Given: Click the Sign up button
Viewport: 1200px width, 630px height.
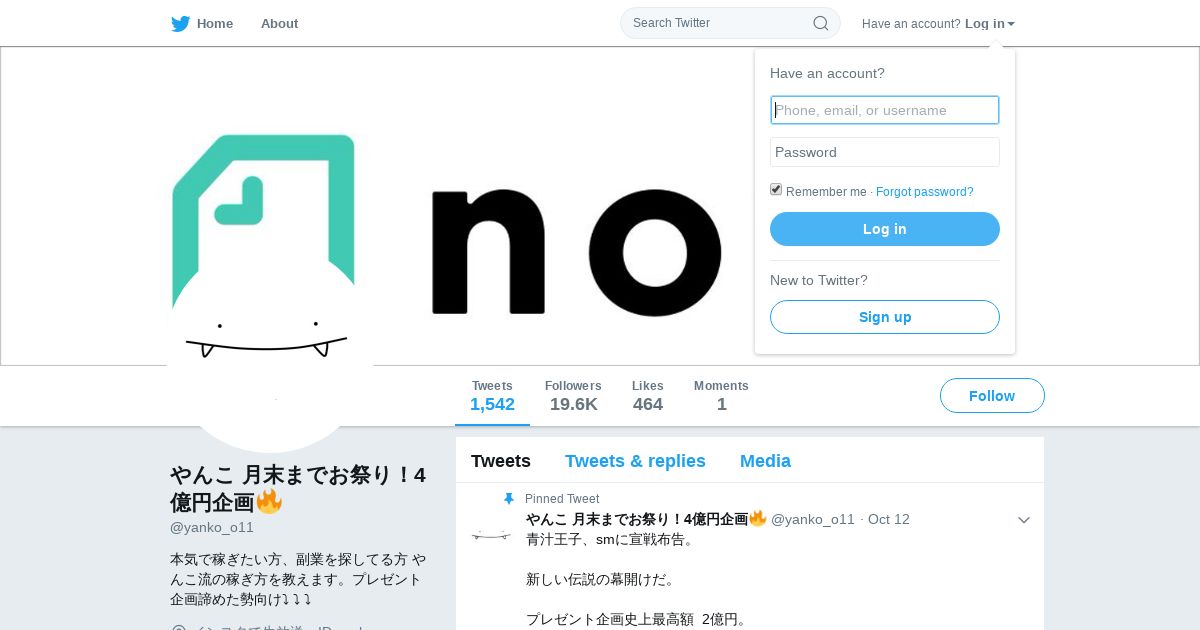Looking at the screenshot, I should point(885,317).
